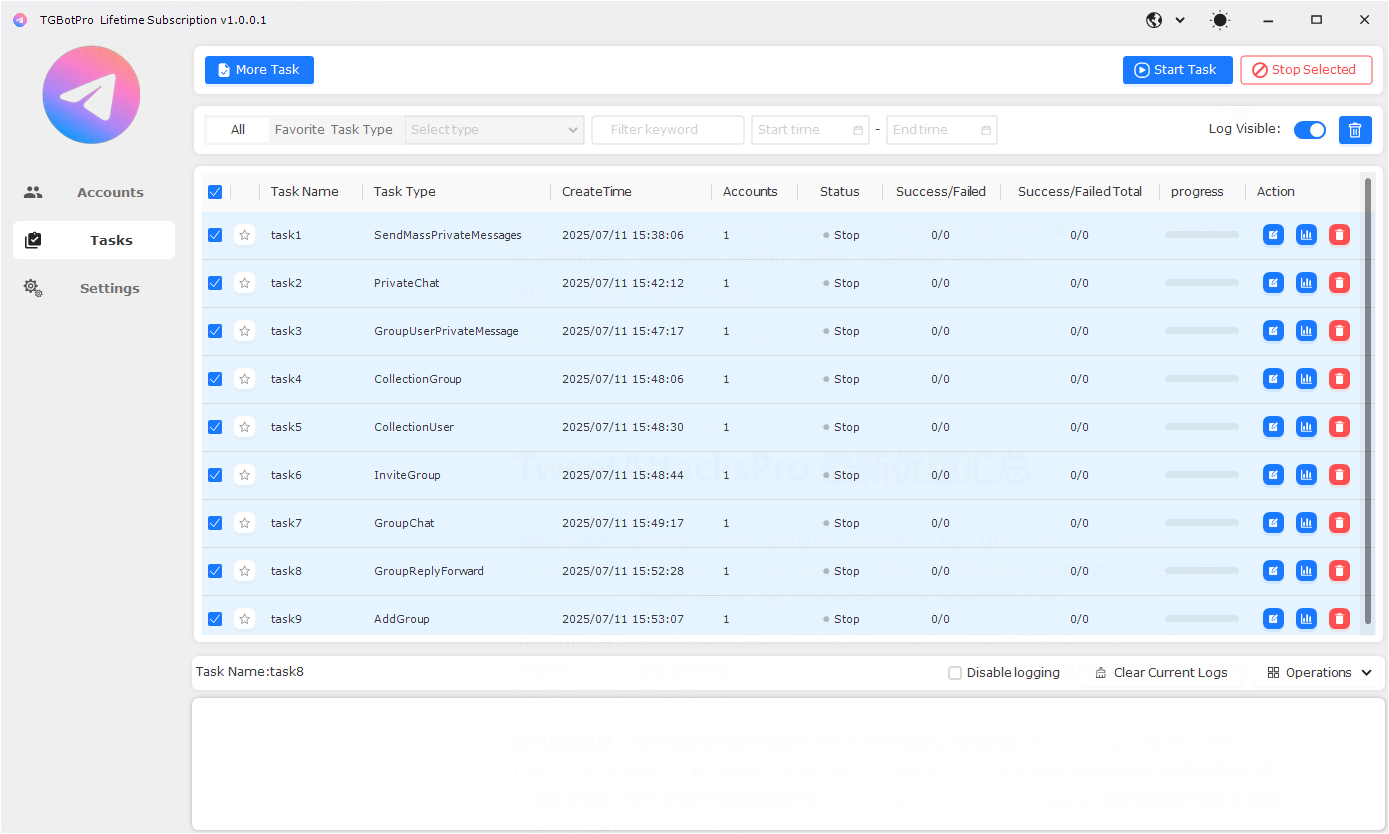Screen dimensions: 1389x834
Task: Expand the Operations dropdown menu
Action: point(1320,673)
